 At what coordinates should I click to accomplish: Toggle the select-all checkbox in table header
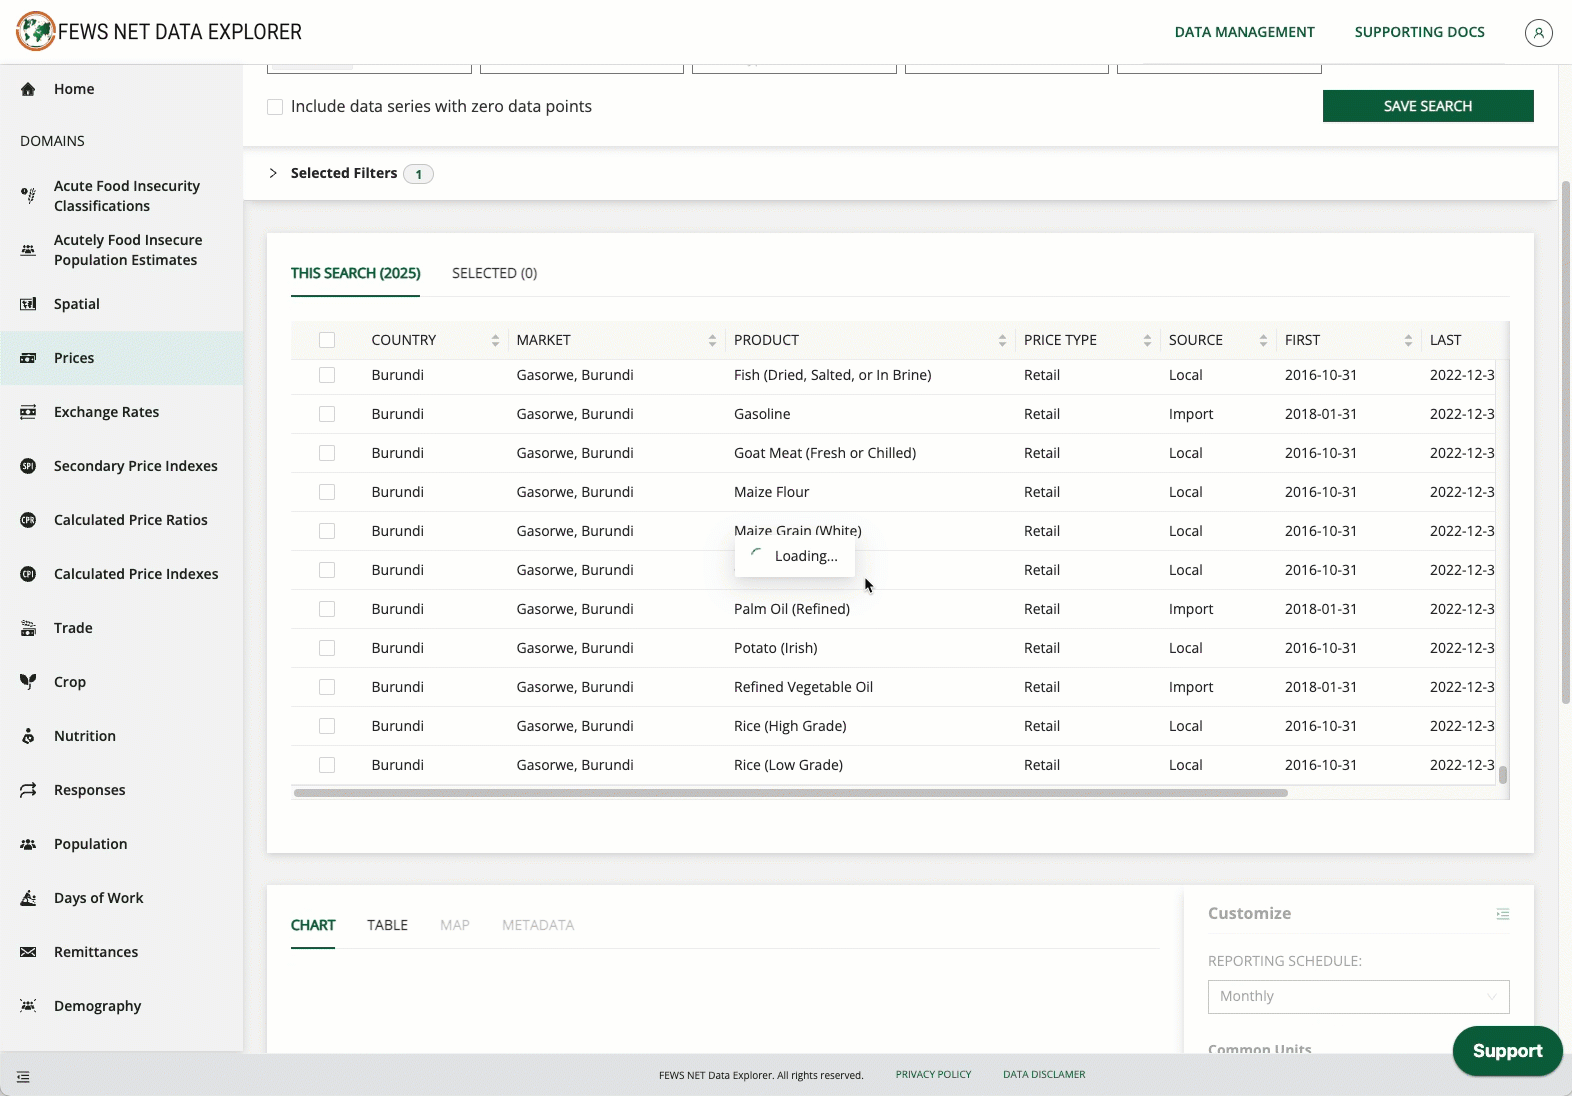(327, 340)
